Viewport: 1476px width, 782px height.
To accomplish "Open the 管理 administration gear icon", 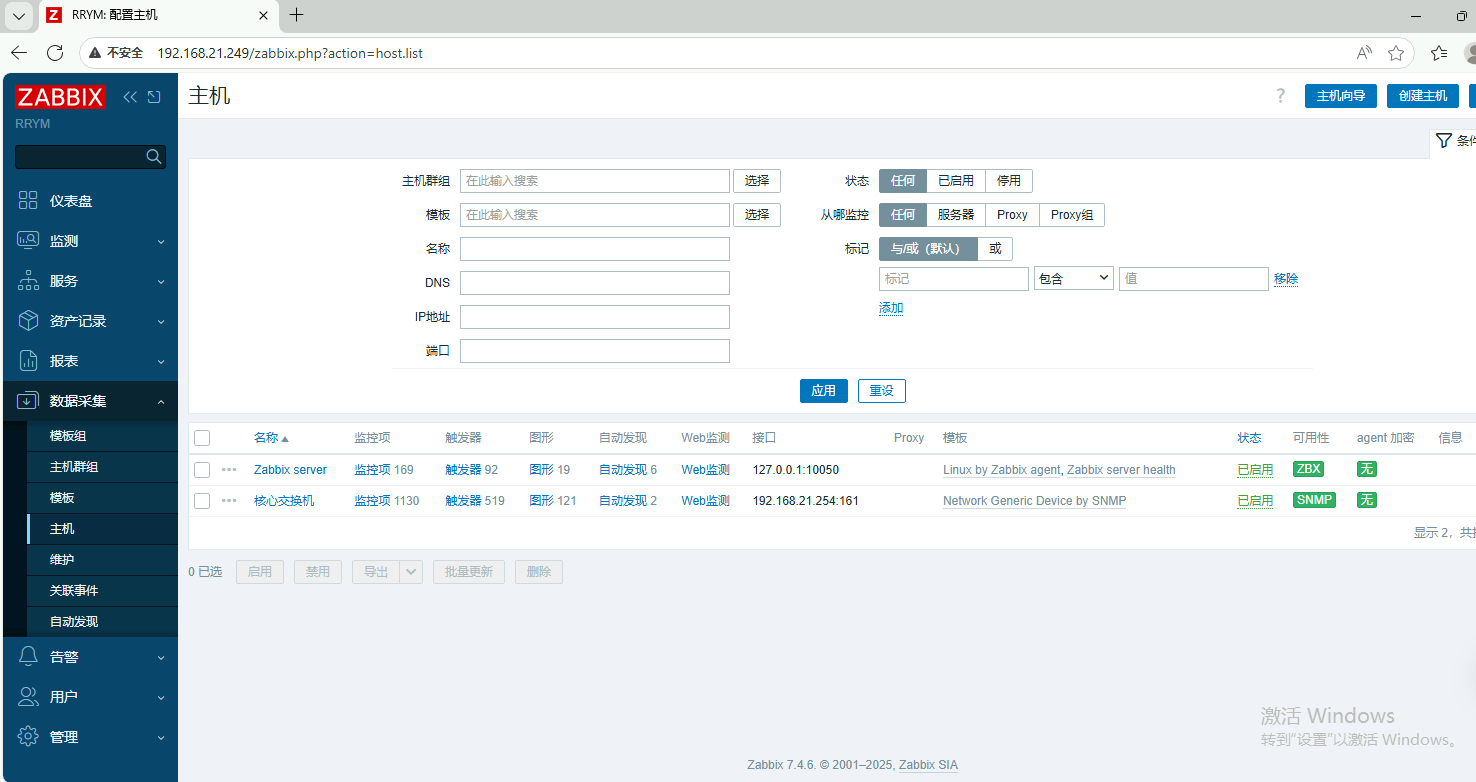I will [x=27, y=736].
